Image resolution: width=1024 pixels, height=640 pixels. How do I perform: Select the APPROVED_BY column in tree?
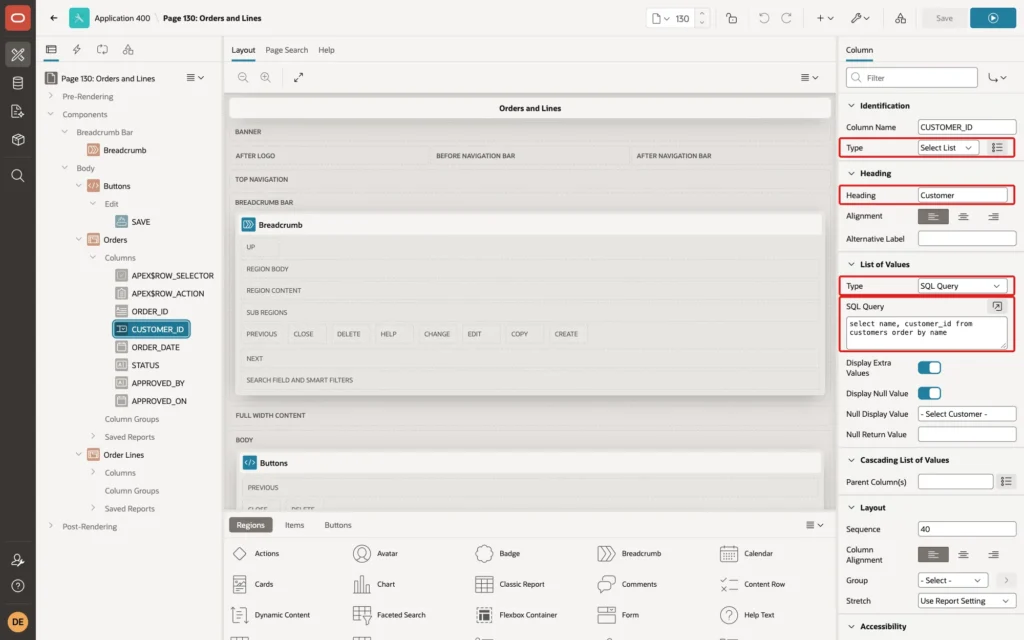pos(158,383)
